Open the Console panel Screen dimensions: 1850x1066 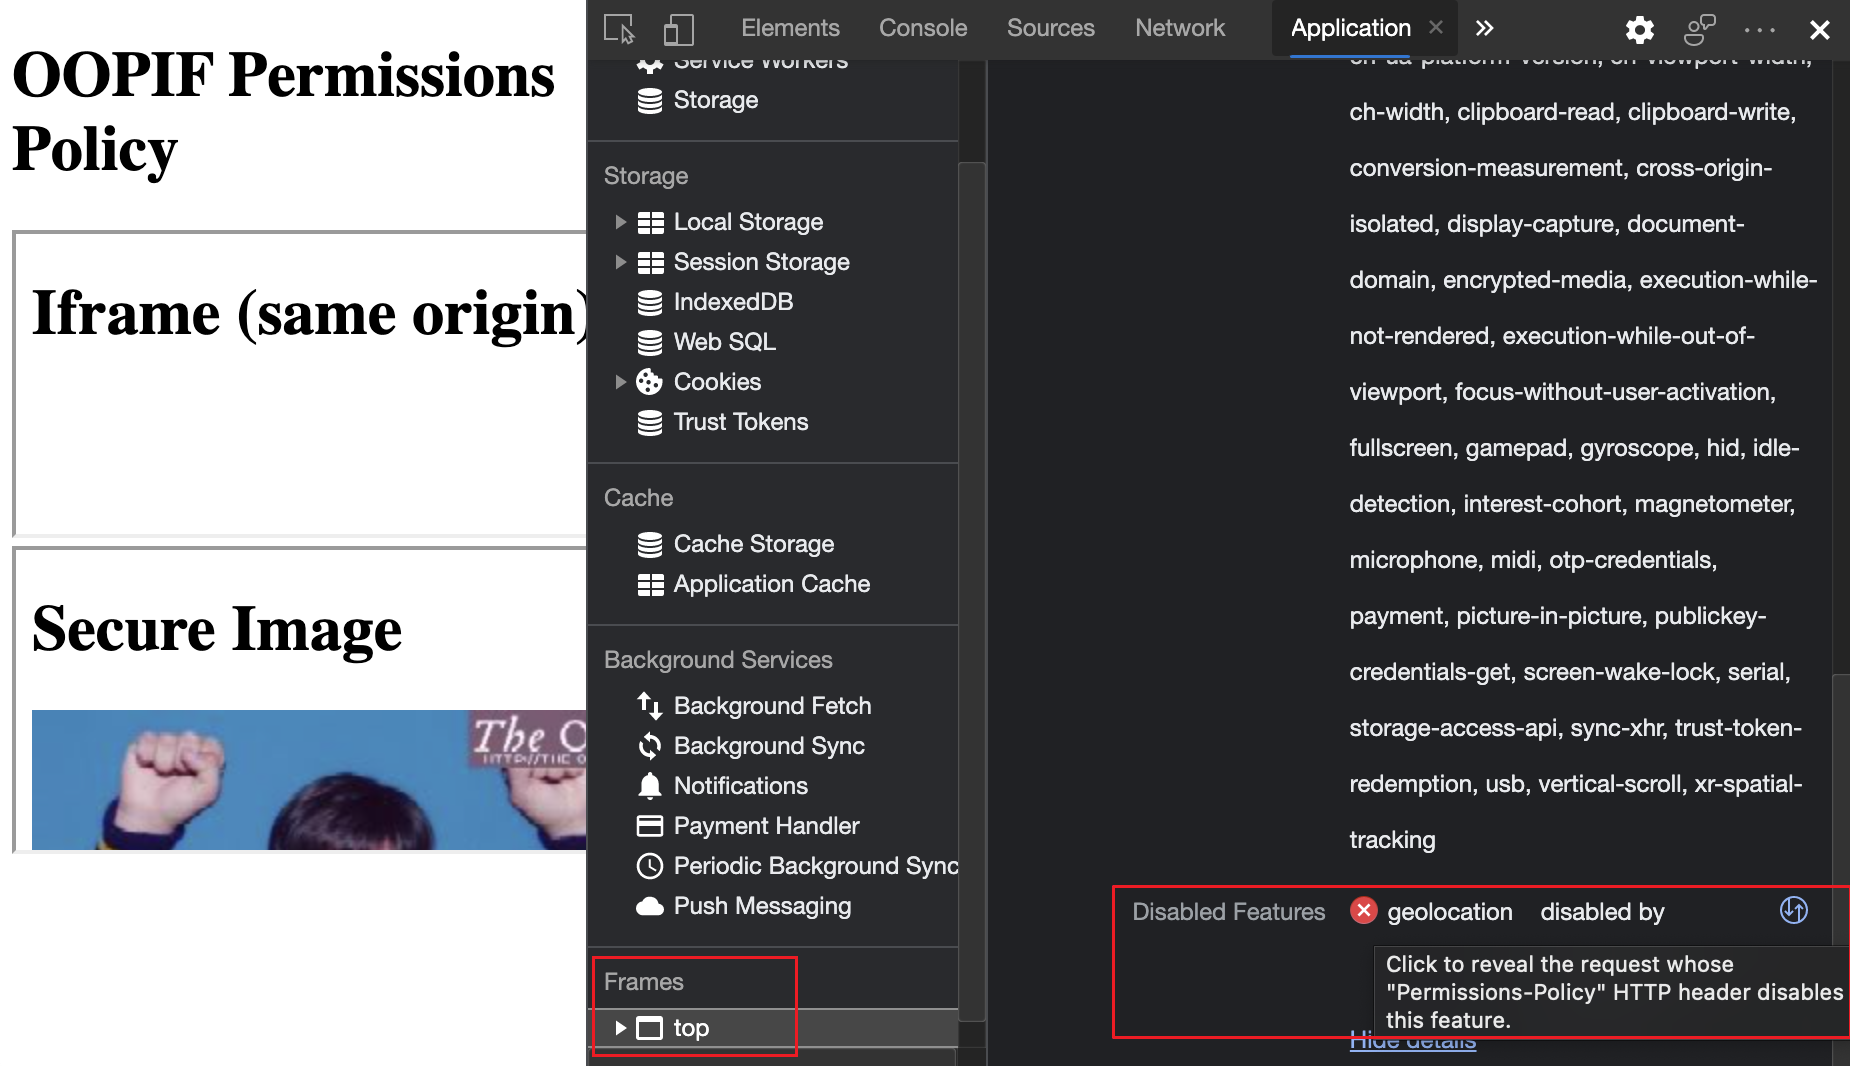[922, 28]
